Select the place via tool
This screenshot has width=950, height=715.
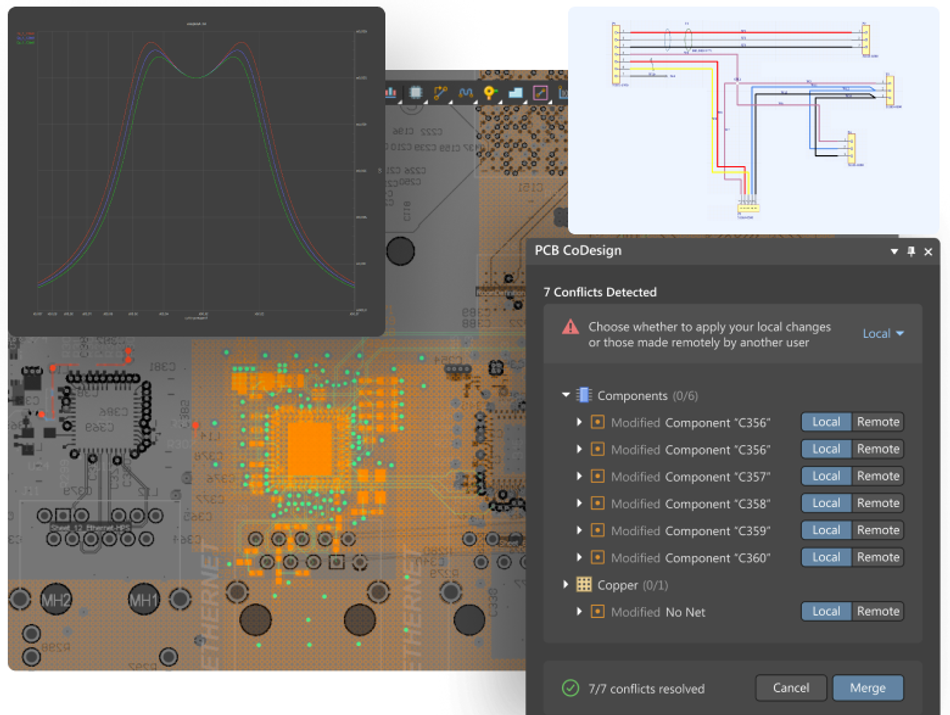pyautogui.click(x=489, y=92)
